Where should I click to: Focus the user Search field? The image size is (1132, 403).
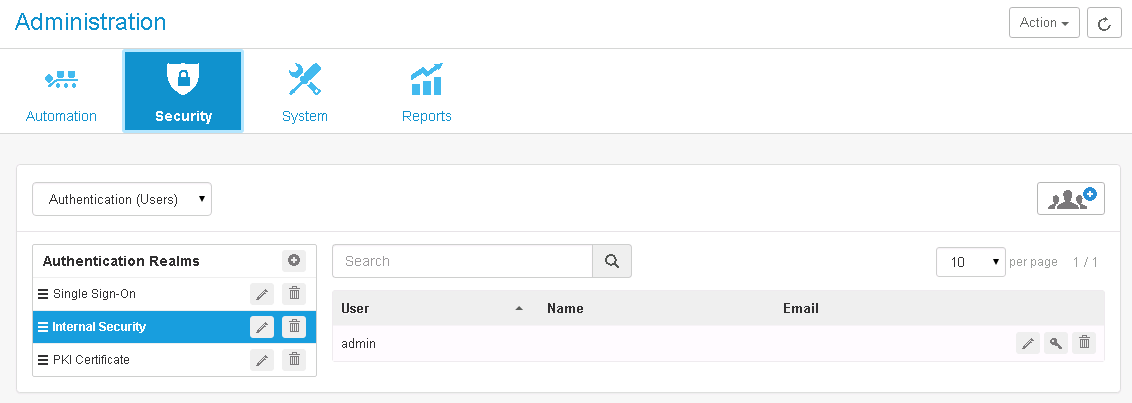462,261
